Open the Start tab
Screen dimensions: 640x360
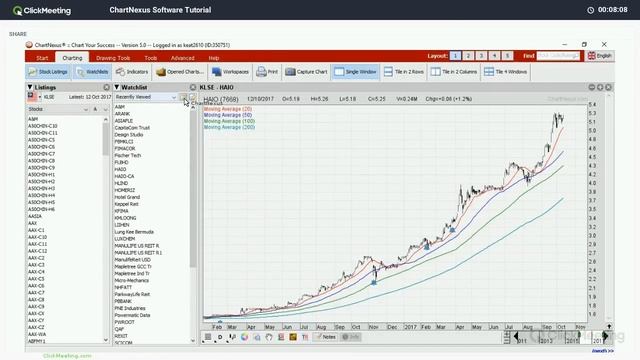[x=42, y=58]
